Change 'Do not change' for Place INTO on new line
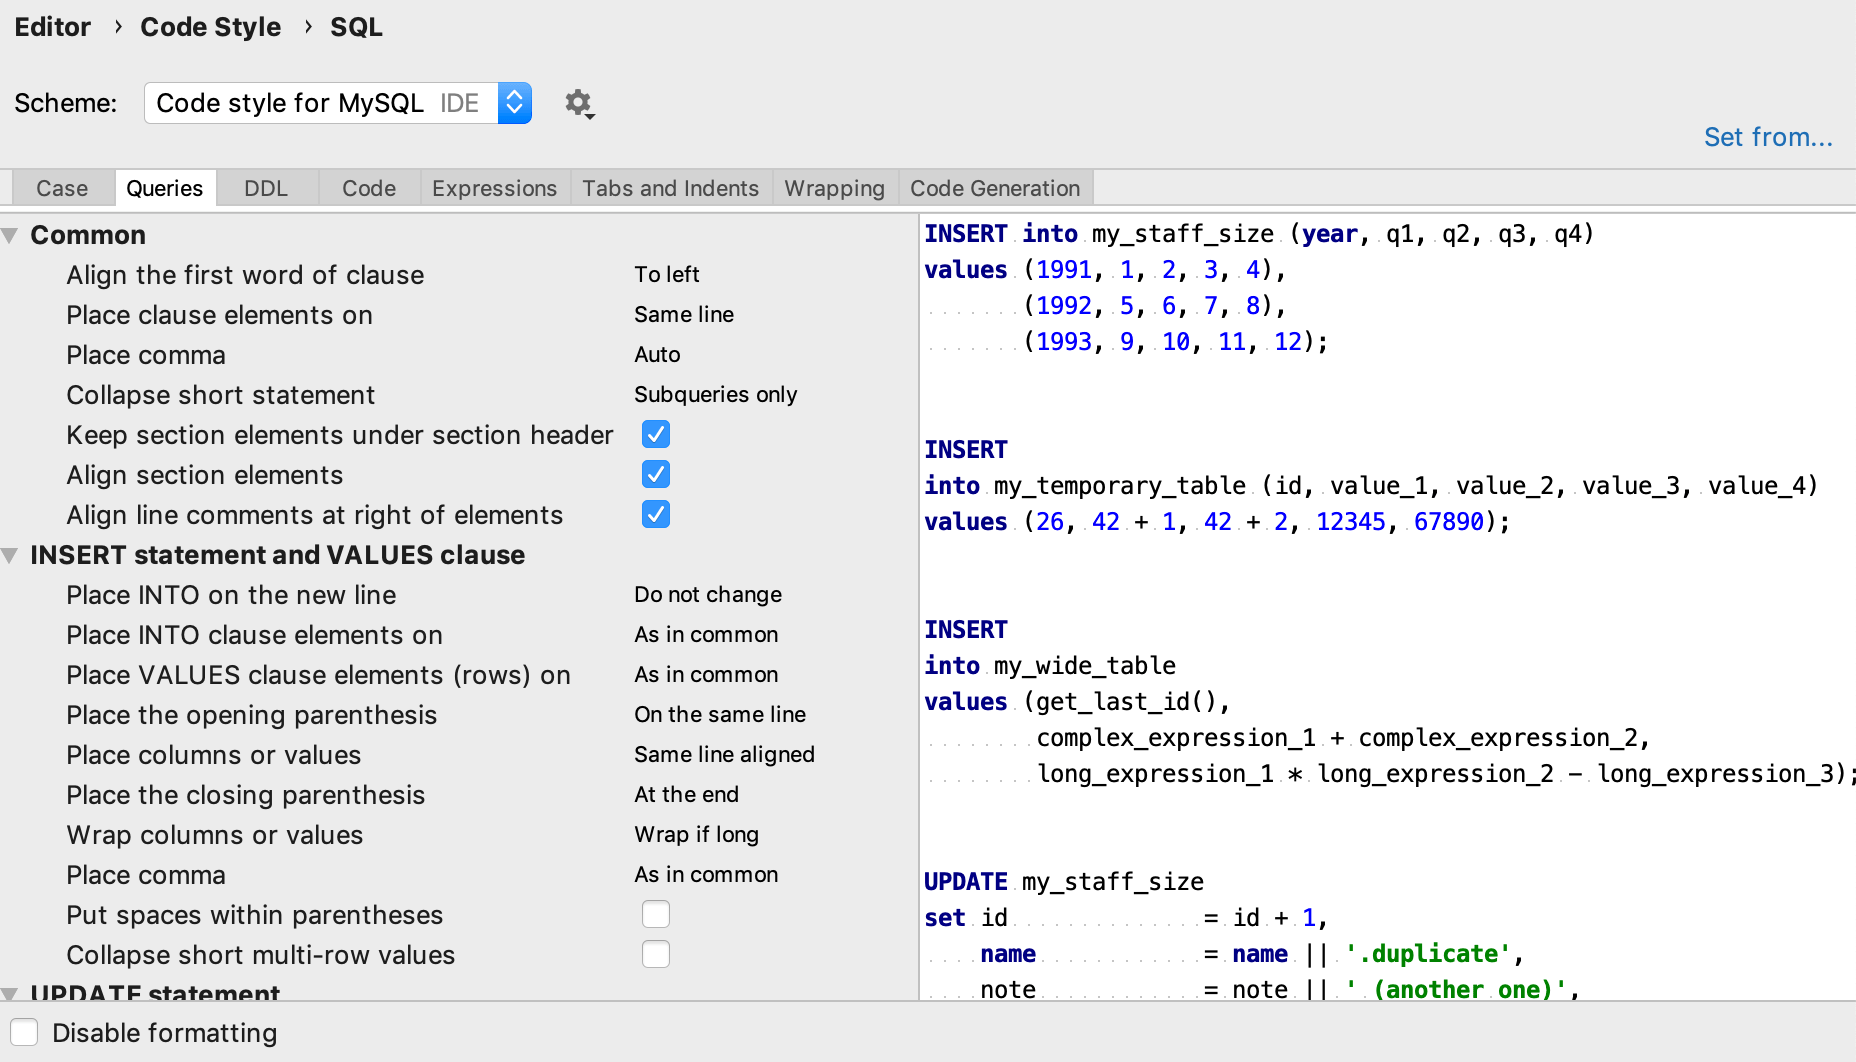Image resolution: width=1856 pixels, height=1062 pixels. (708, 594)
